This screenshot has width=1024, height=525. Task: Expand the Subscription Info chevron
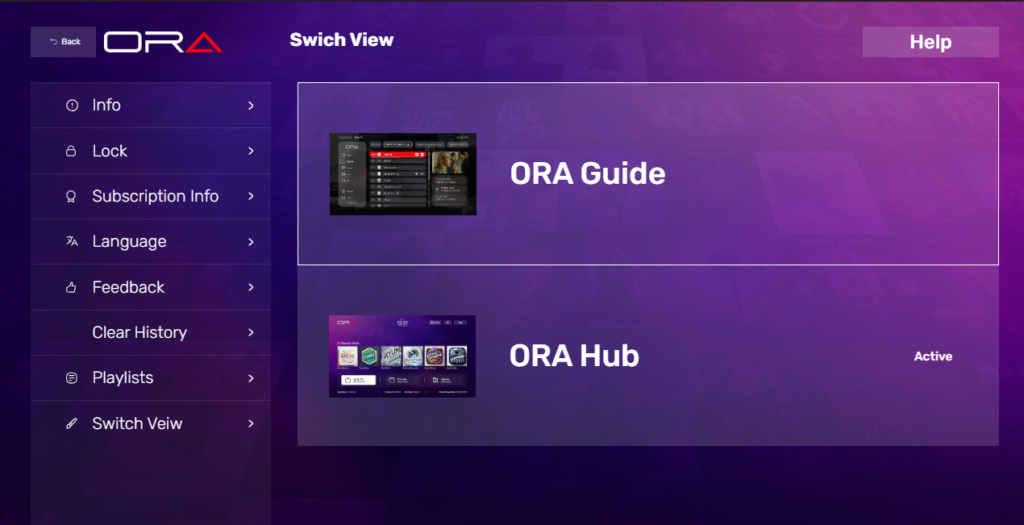[251, 196]
